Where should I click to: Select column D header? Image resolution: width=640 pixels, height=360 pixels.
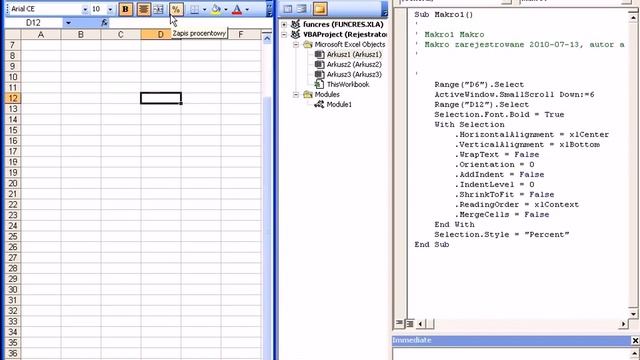tap(161, 35)
